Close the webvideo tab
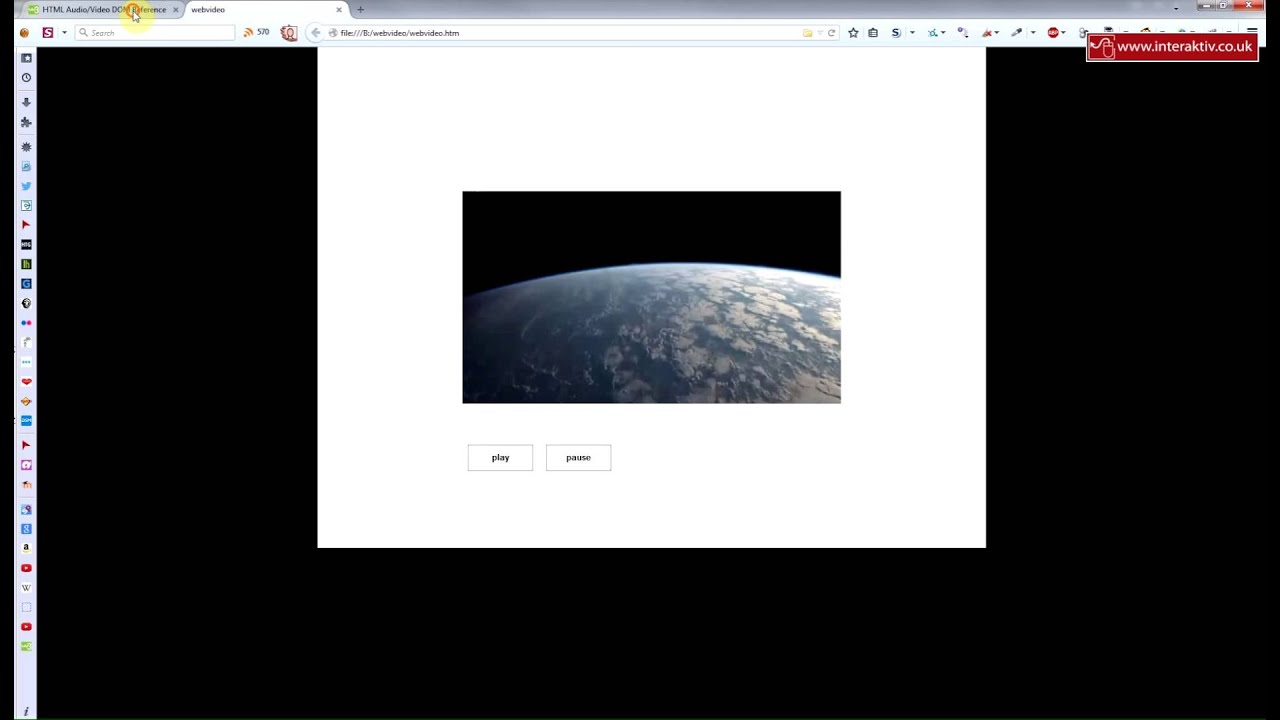 click(x=339, y=9)
